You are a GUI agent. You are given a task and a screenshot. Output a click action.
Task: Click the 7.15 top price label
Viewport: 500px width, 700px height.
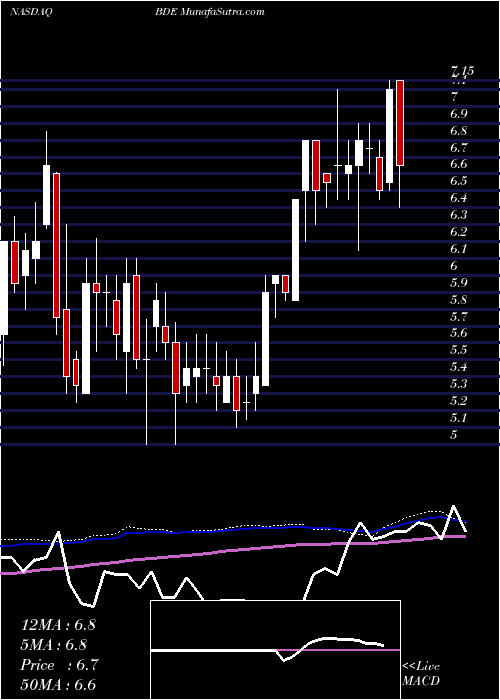point(462,71)
